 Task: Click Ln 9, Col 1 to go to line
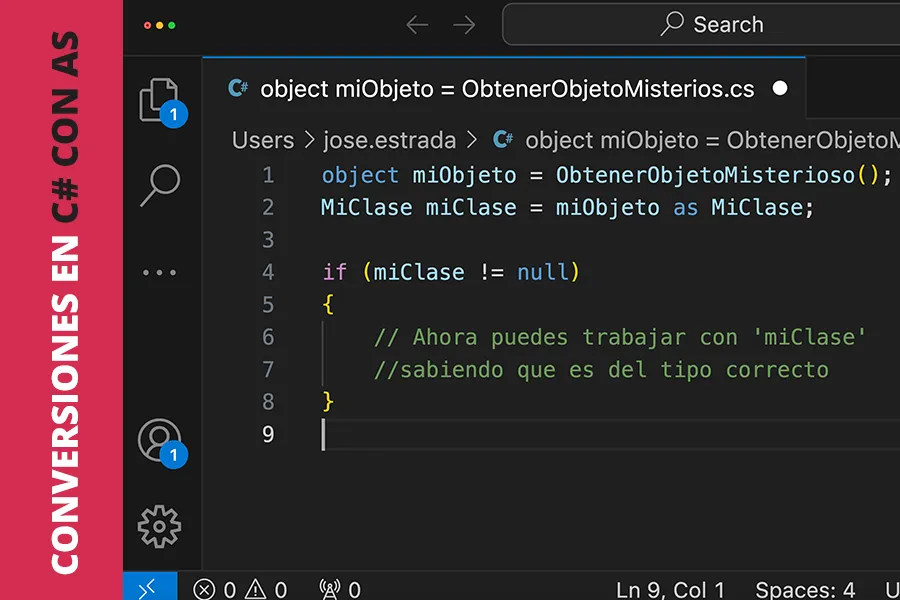tap(671, 589)
